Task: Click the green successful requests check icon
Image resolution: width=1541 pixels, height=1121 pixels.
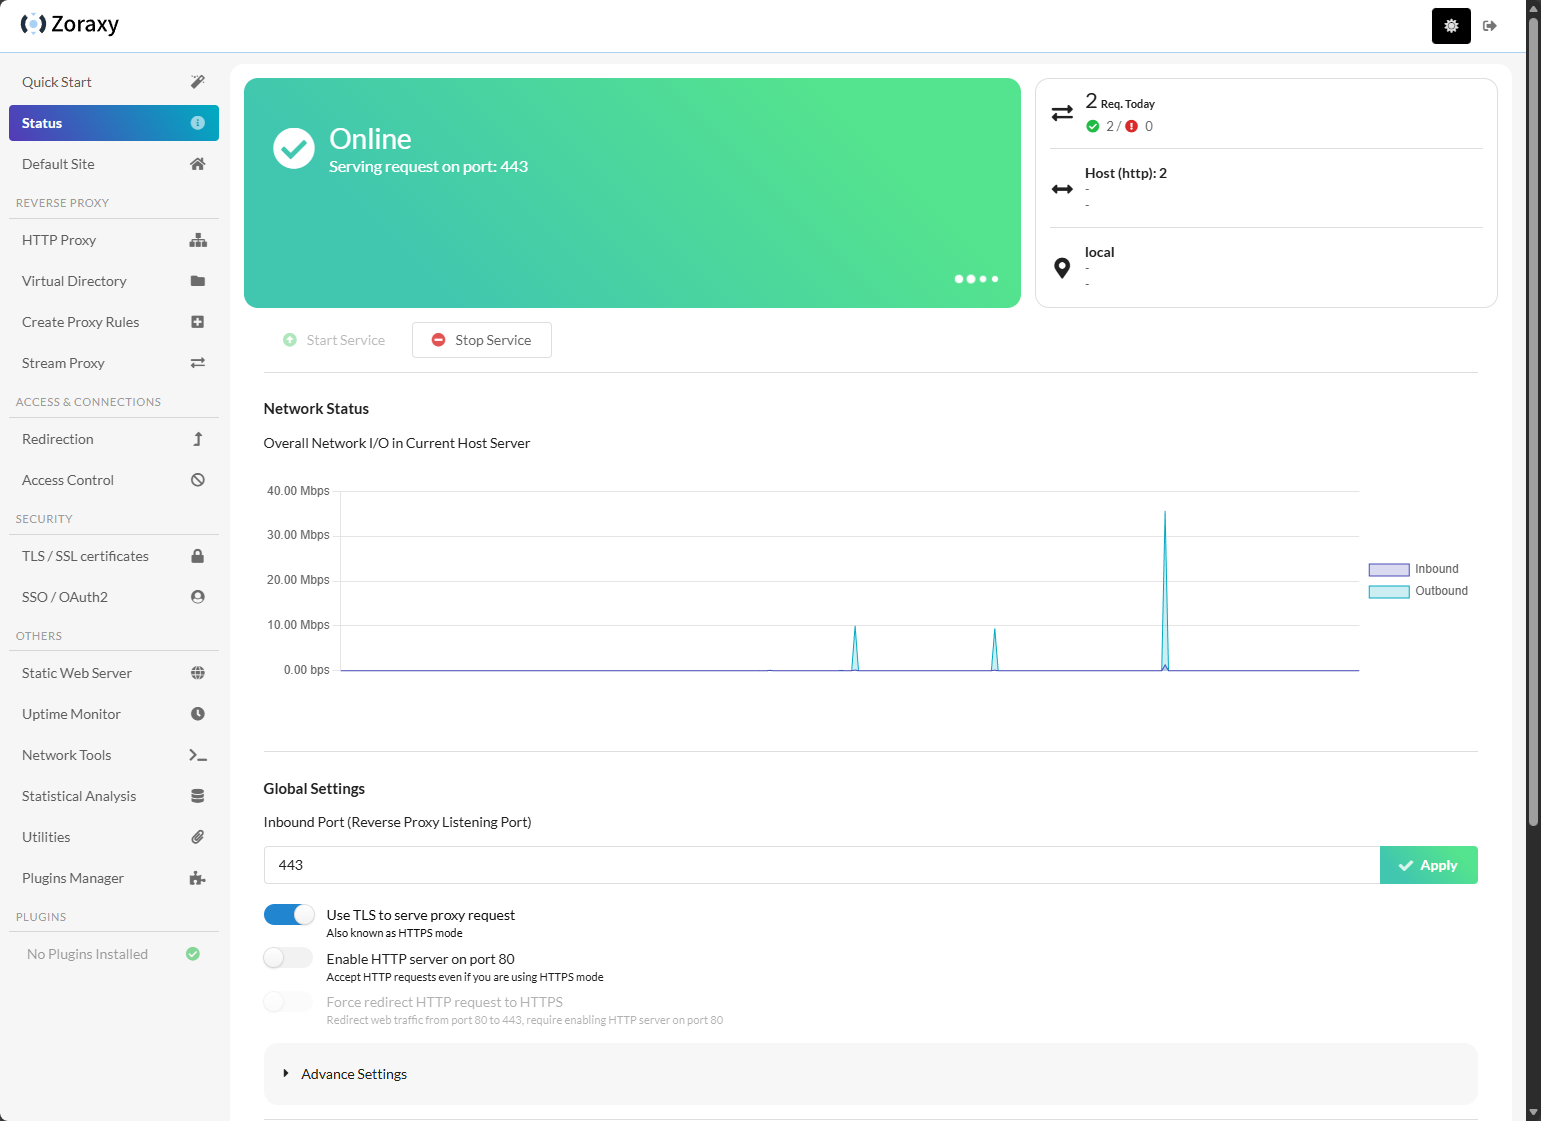Action: pyautogui.click(x=1093, y=126)
